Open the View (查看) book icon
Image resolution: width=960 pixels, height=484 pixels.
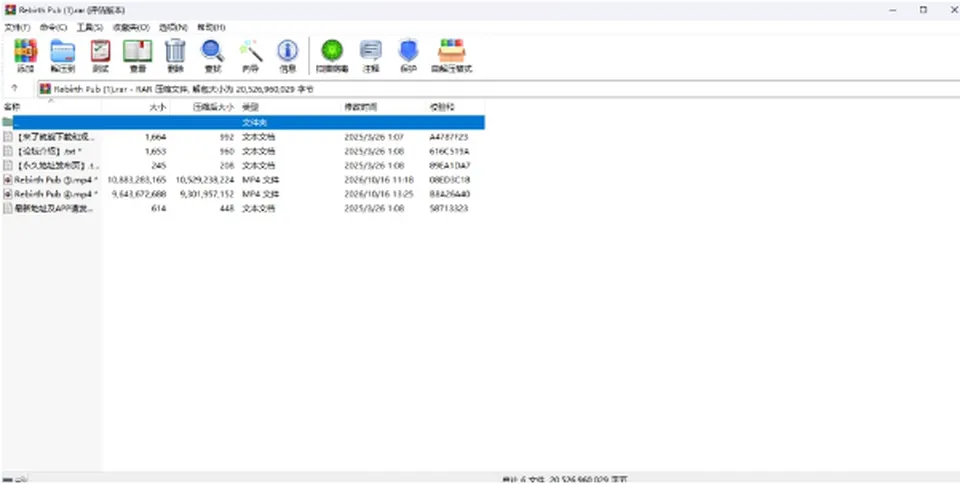138,56
